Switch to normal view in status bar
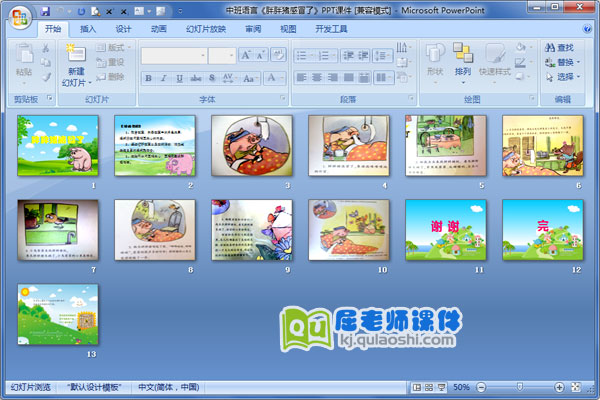Image resolution: width=600 pixels, height=400 pixels. [x=417, y=387]
